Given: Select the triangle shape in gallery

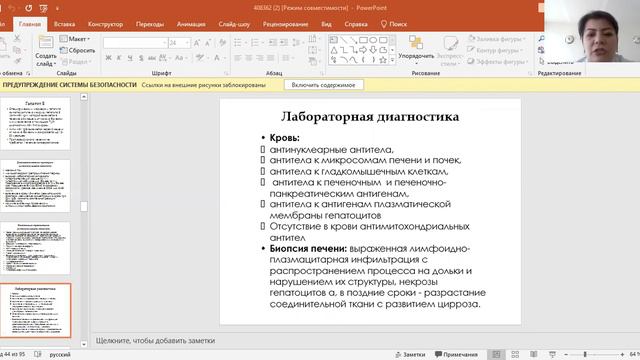Looking at the screenshot, I should pos(334,50).
